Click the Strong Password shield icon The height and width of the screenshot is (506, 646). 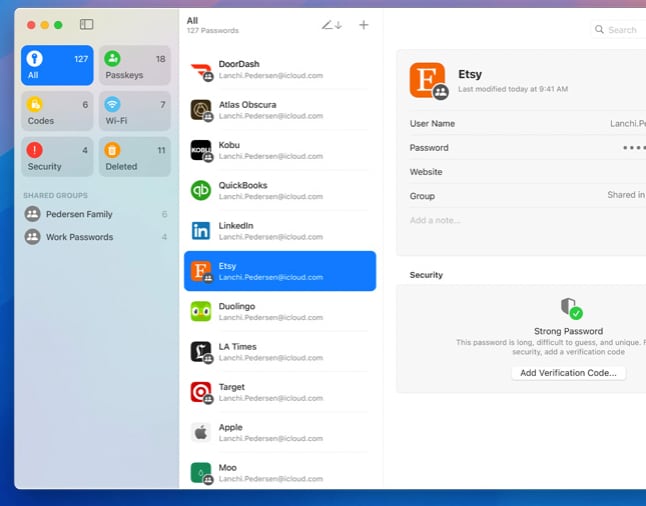point(571,308)
